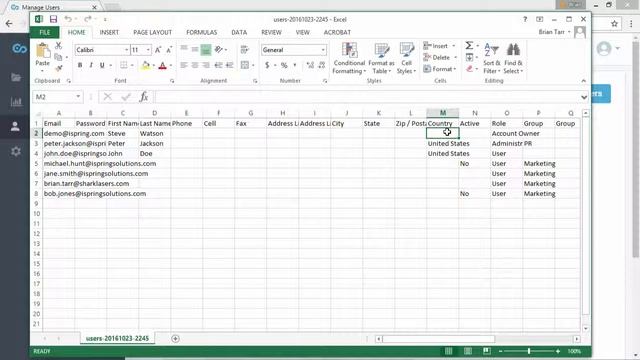This screenshot has width=640, height=360.
Task: Click the horizontal scrollbar thumb
Action: click(439, 339)
